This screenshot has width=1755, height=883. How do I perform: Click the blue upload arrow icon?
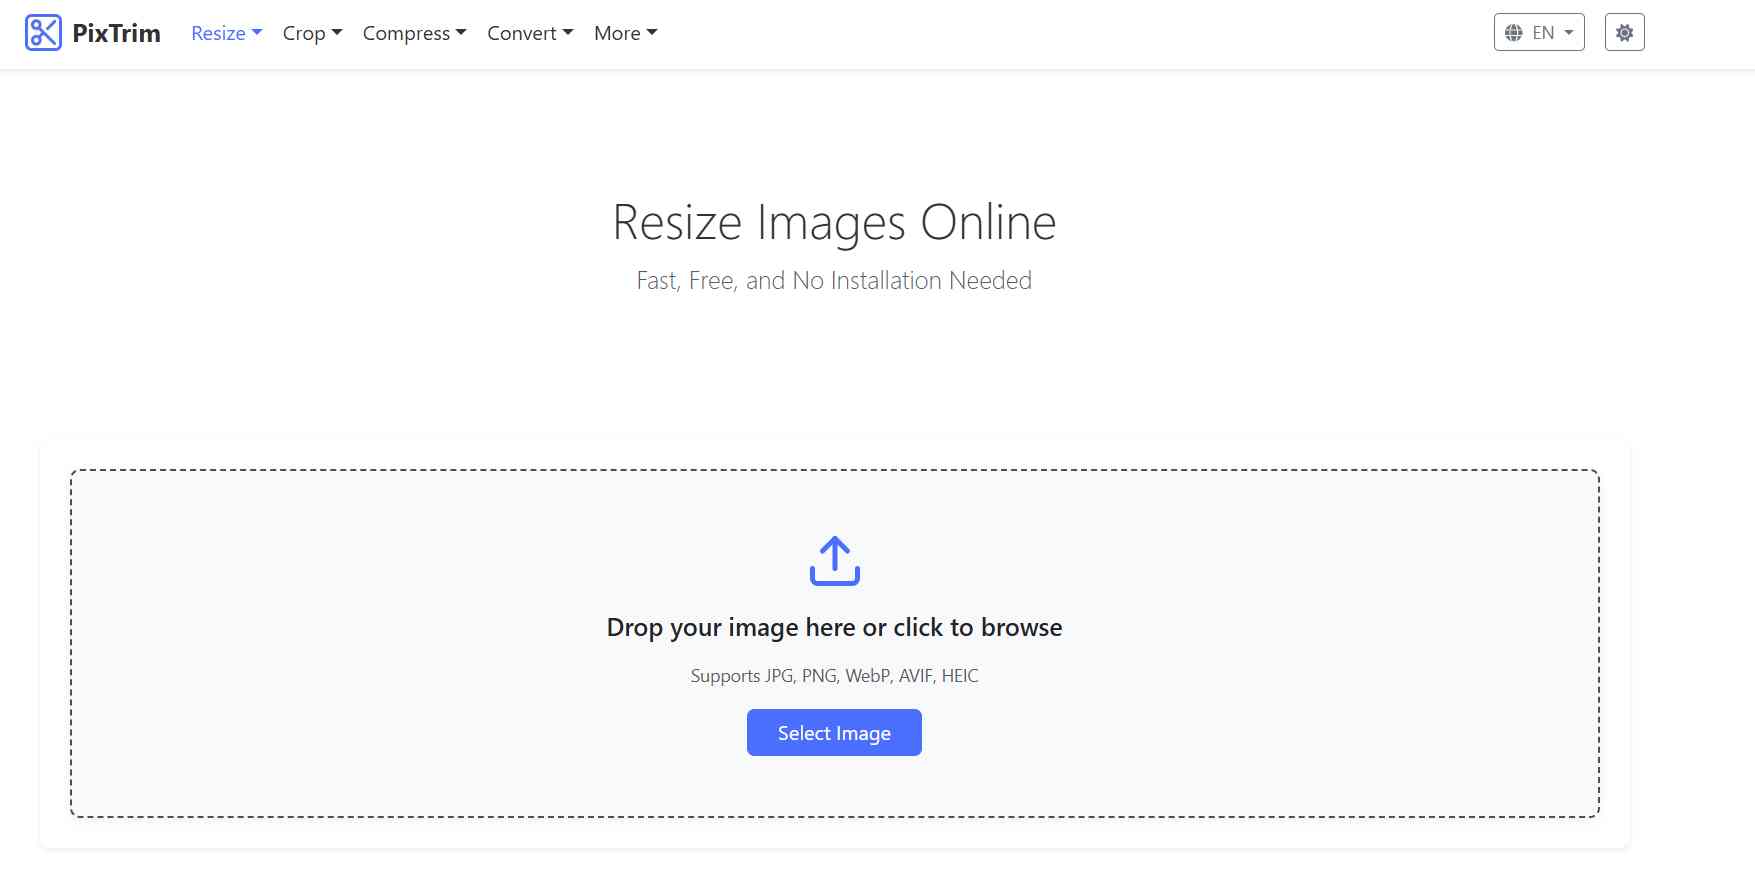(834, 561)
